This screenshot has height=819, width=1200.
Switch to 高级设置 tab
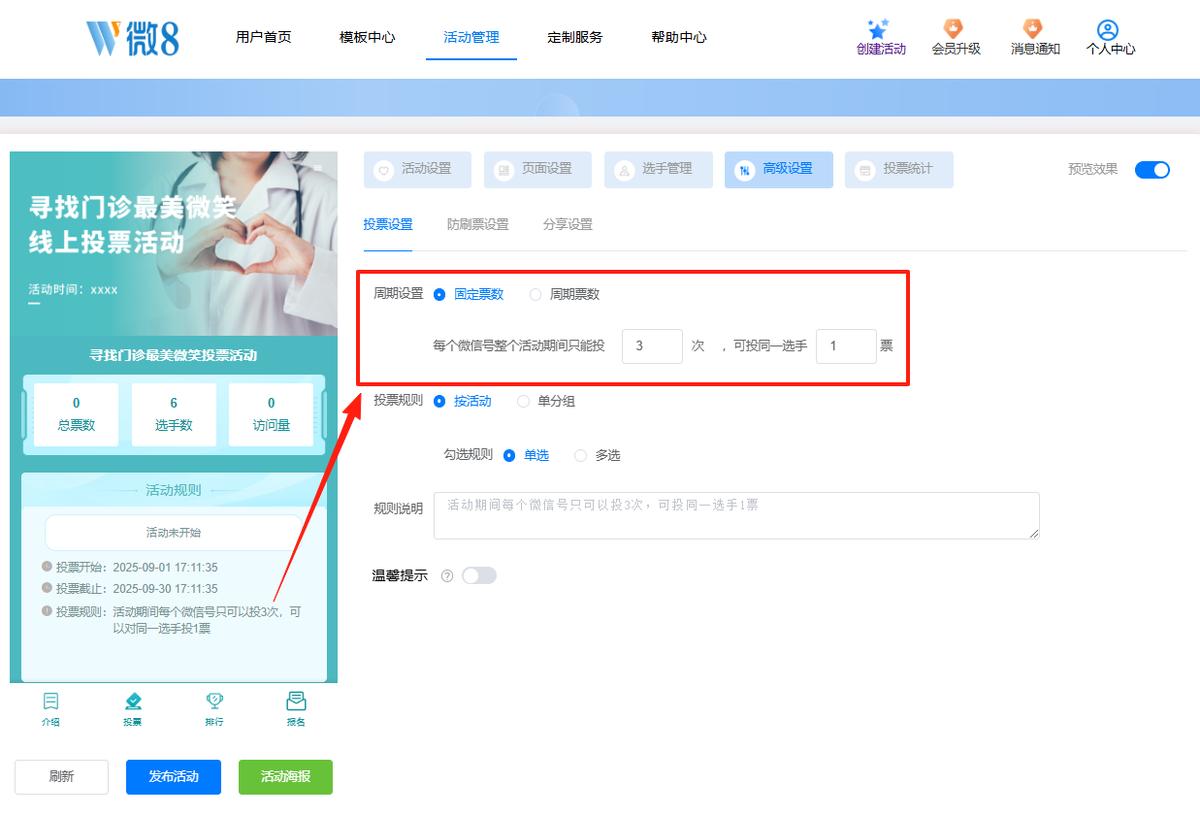779,170
